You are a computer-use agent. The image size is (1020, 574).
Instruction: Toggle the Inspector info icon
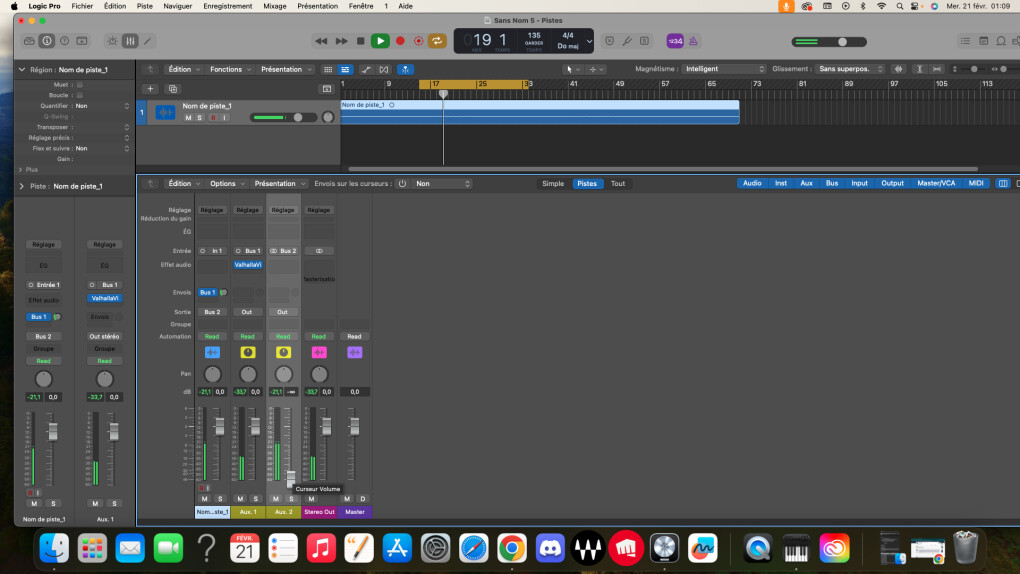coord(47,41)
